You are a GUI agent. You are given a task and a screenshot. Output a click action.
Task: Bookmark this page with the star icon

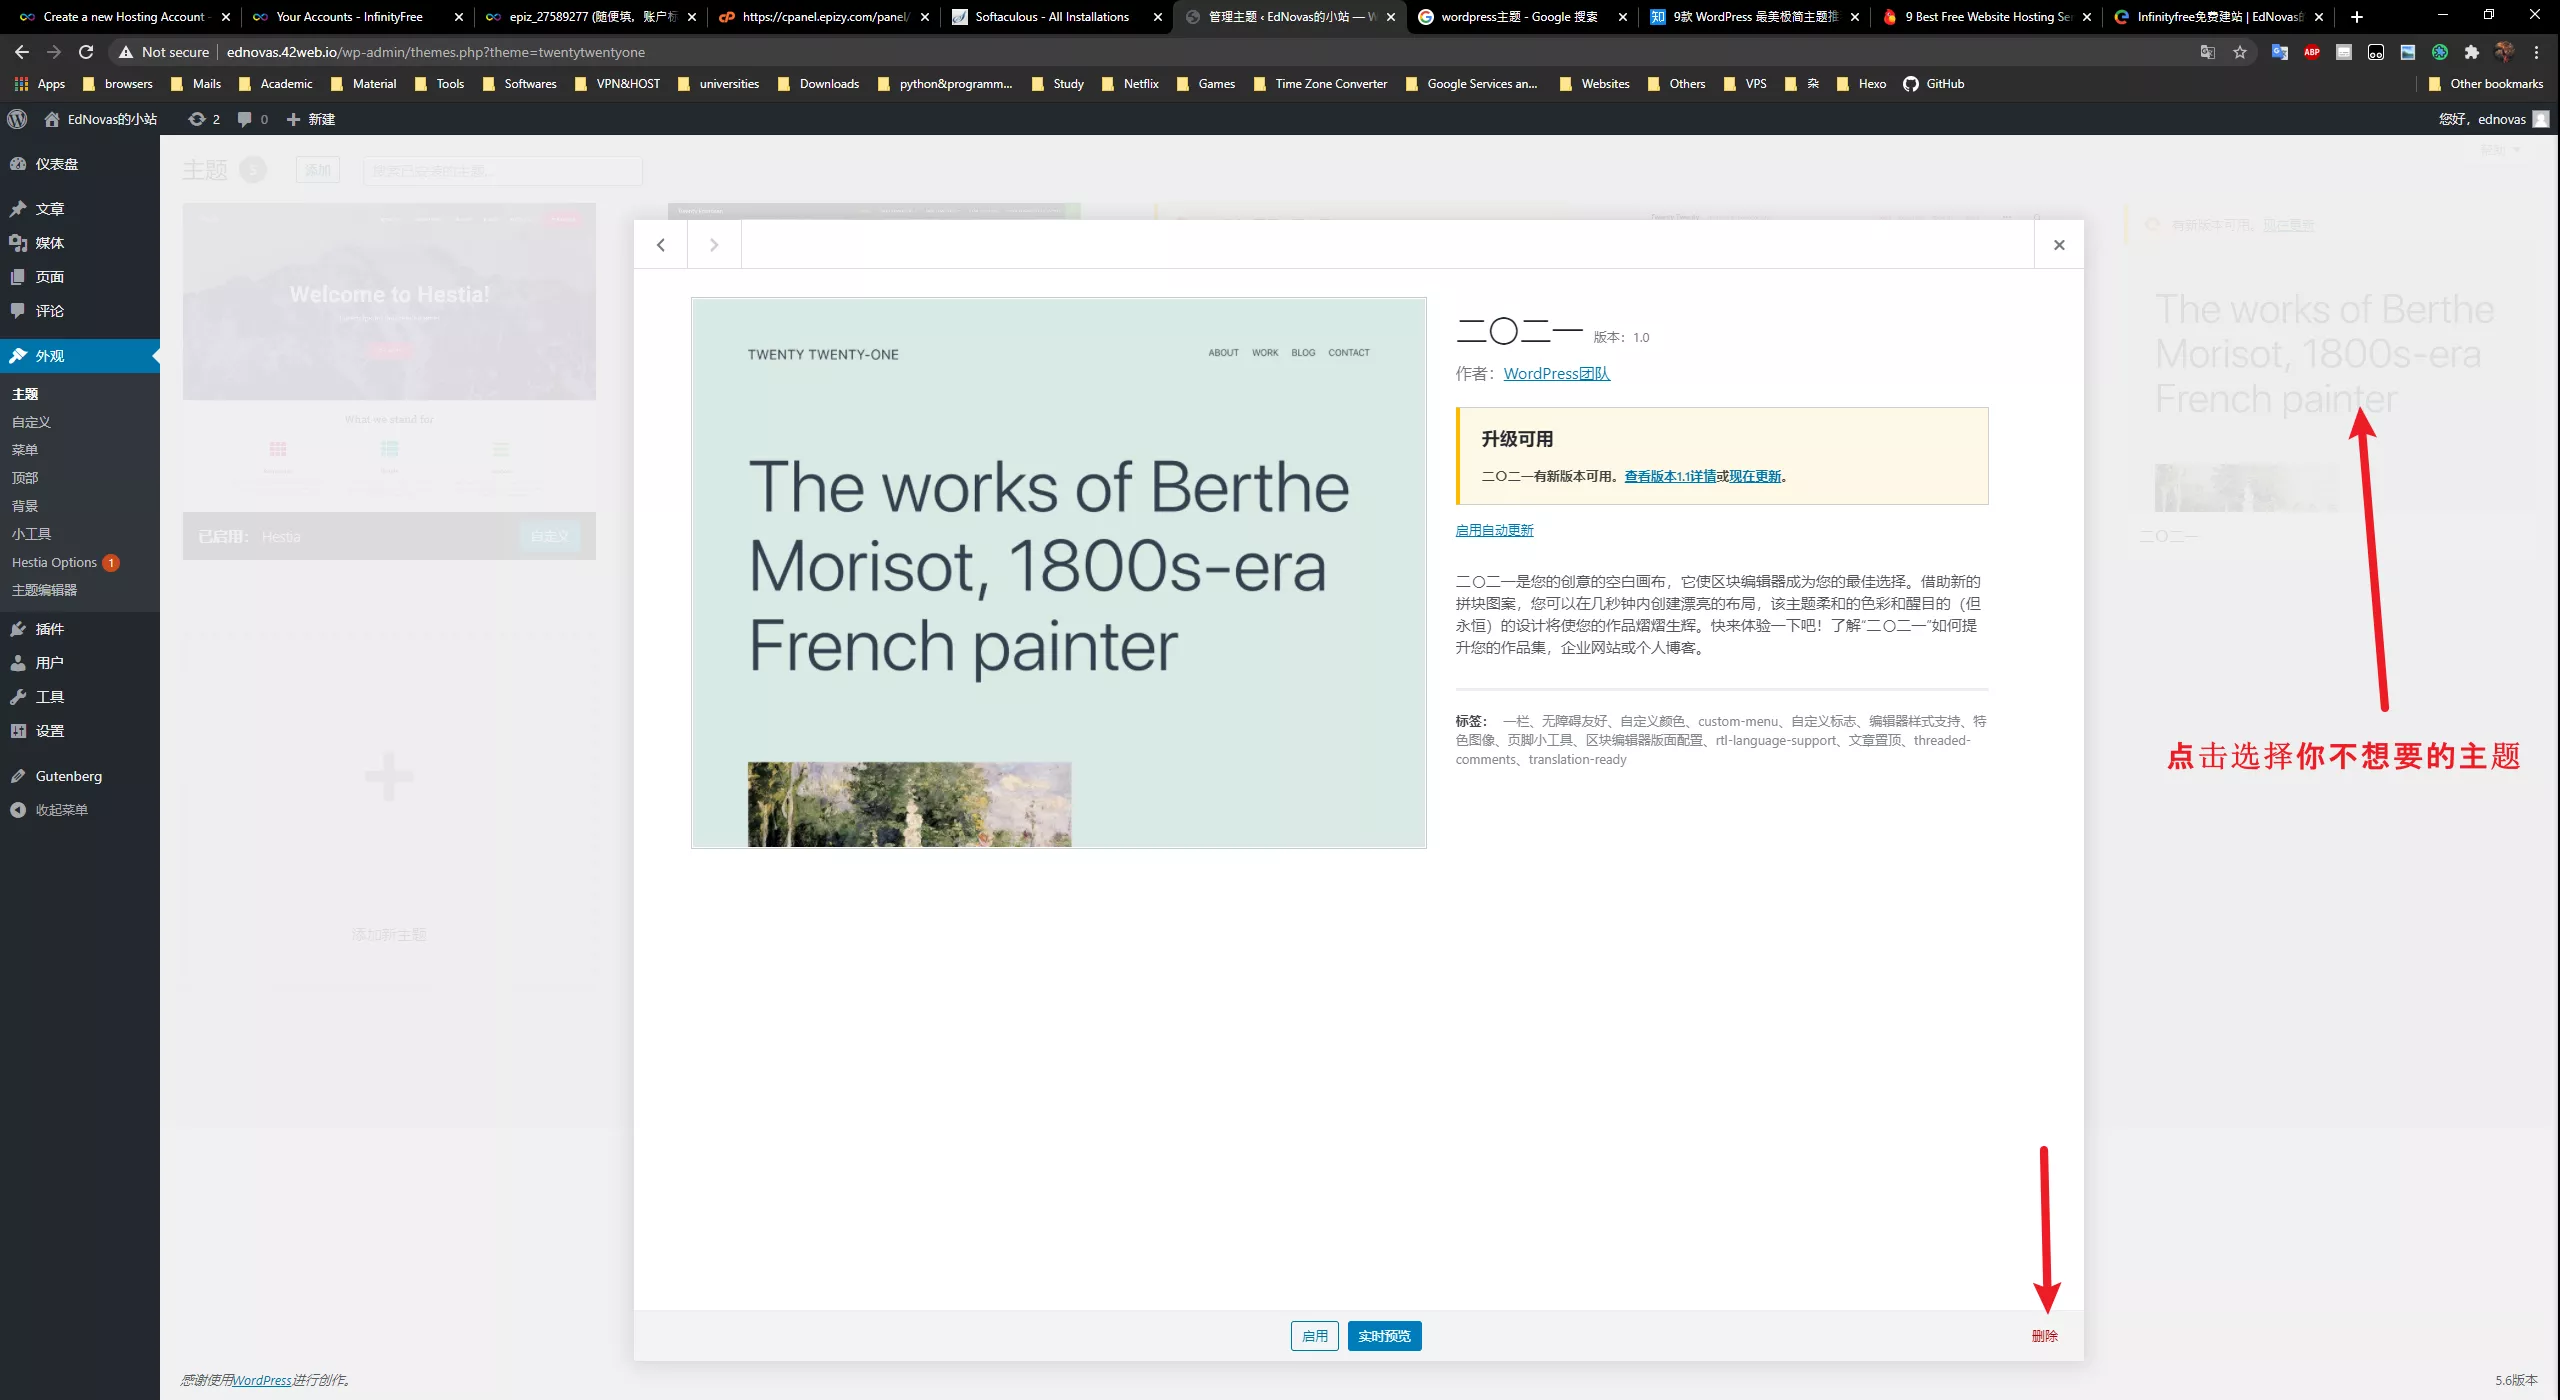[2240, 52]
